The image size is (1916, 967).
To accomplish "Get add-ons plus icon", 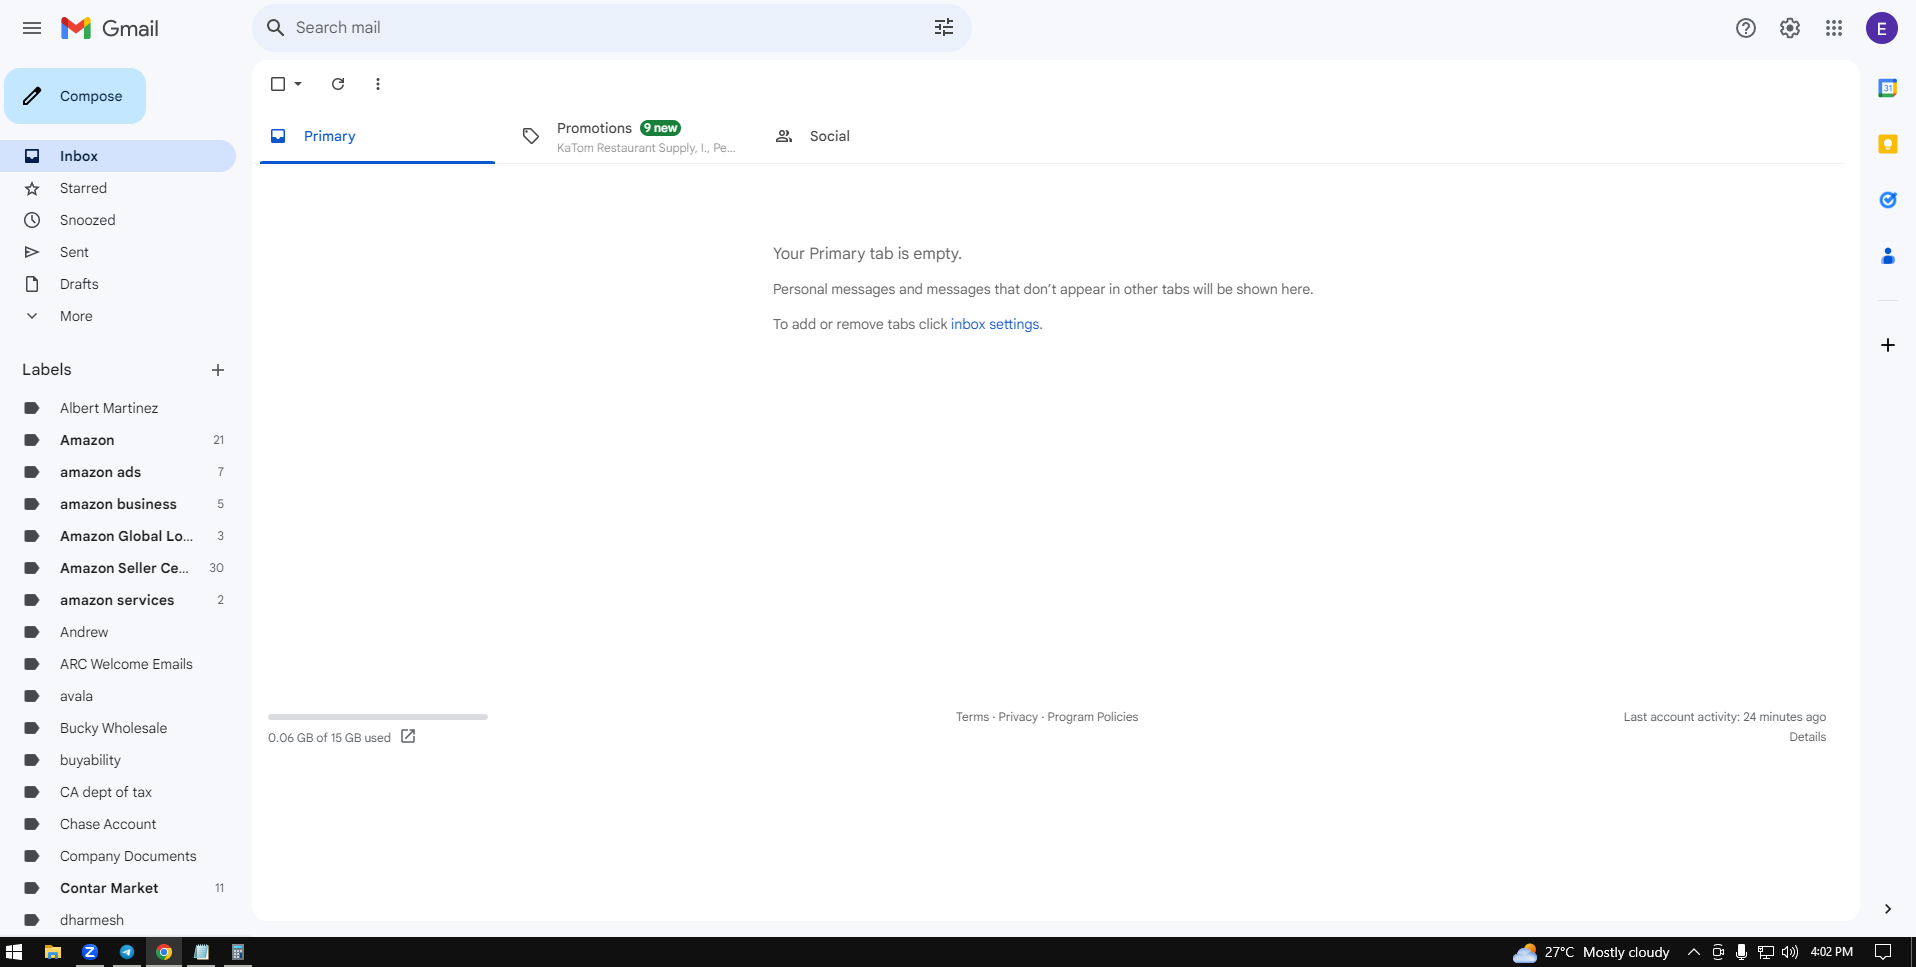I will [x=1888, y=345].
